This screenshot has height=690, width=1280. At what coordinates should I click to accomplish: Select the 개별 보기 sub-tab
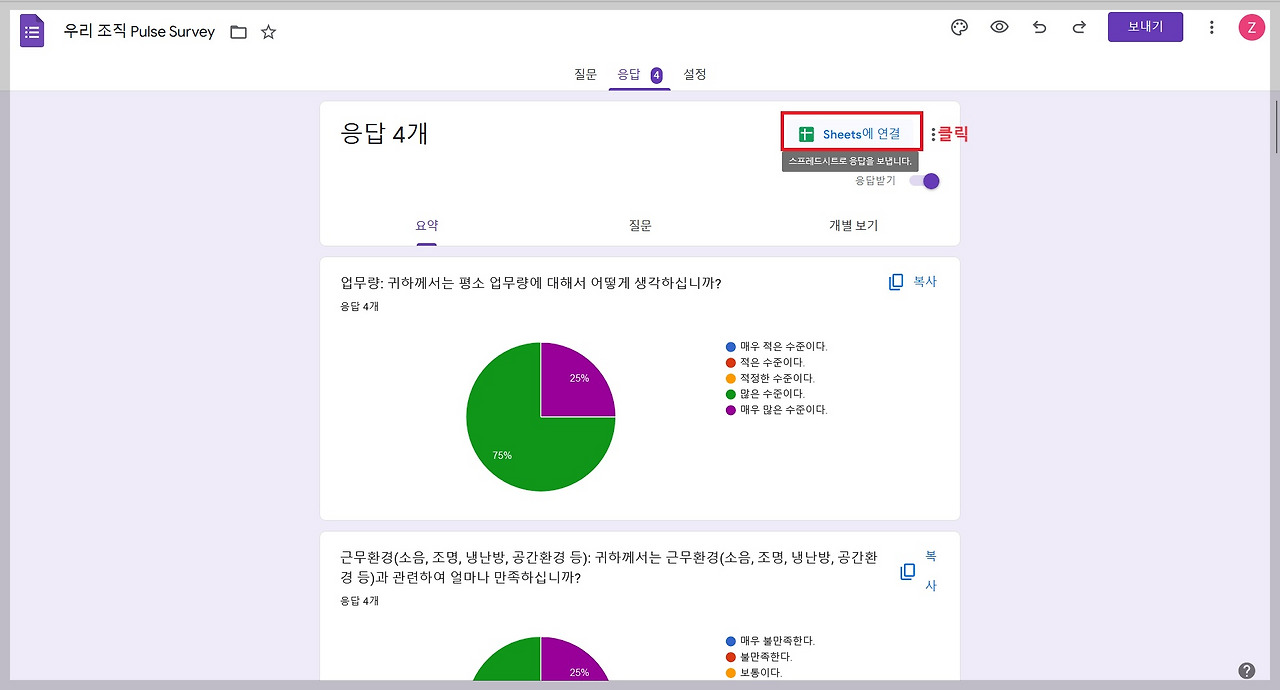pos(853,226)
